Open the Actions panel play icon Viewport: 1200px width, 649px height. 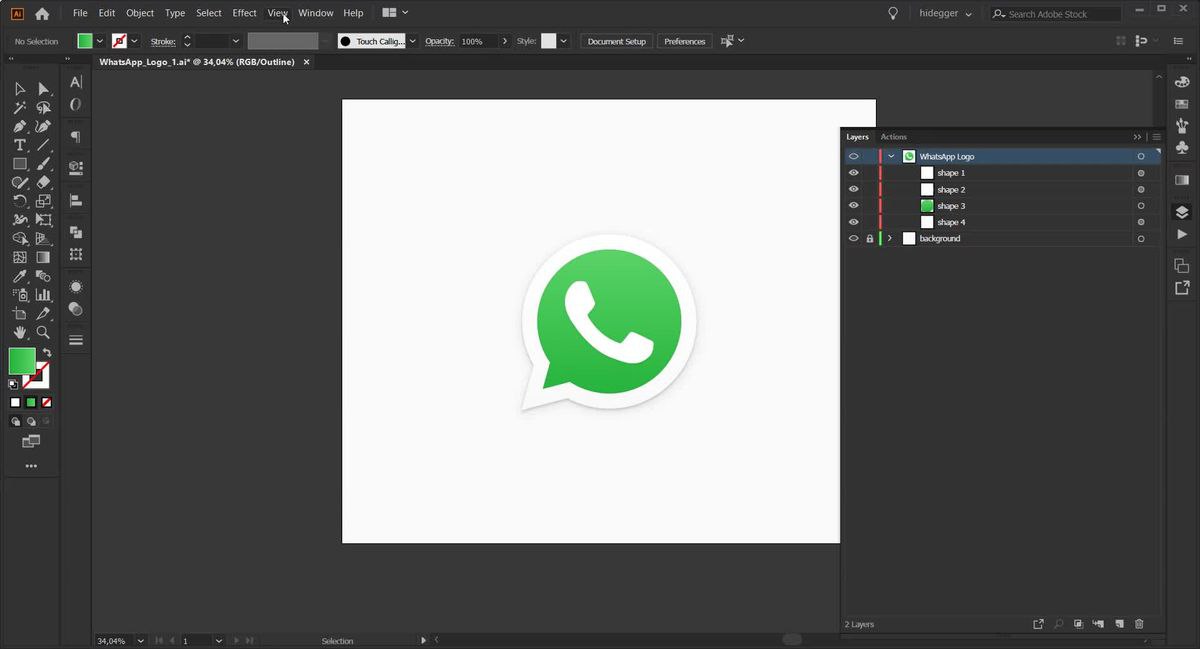pos(1181,234)
